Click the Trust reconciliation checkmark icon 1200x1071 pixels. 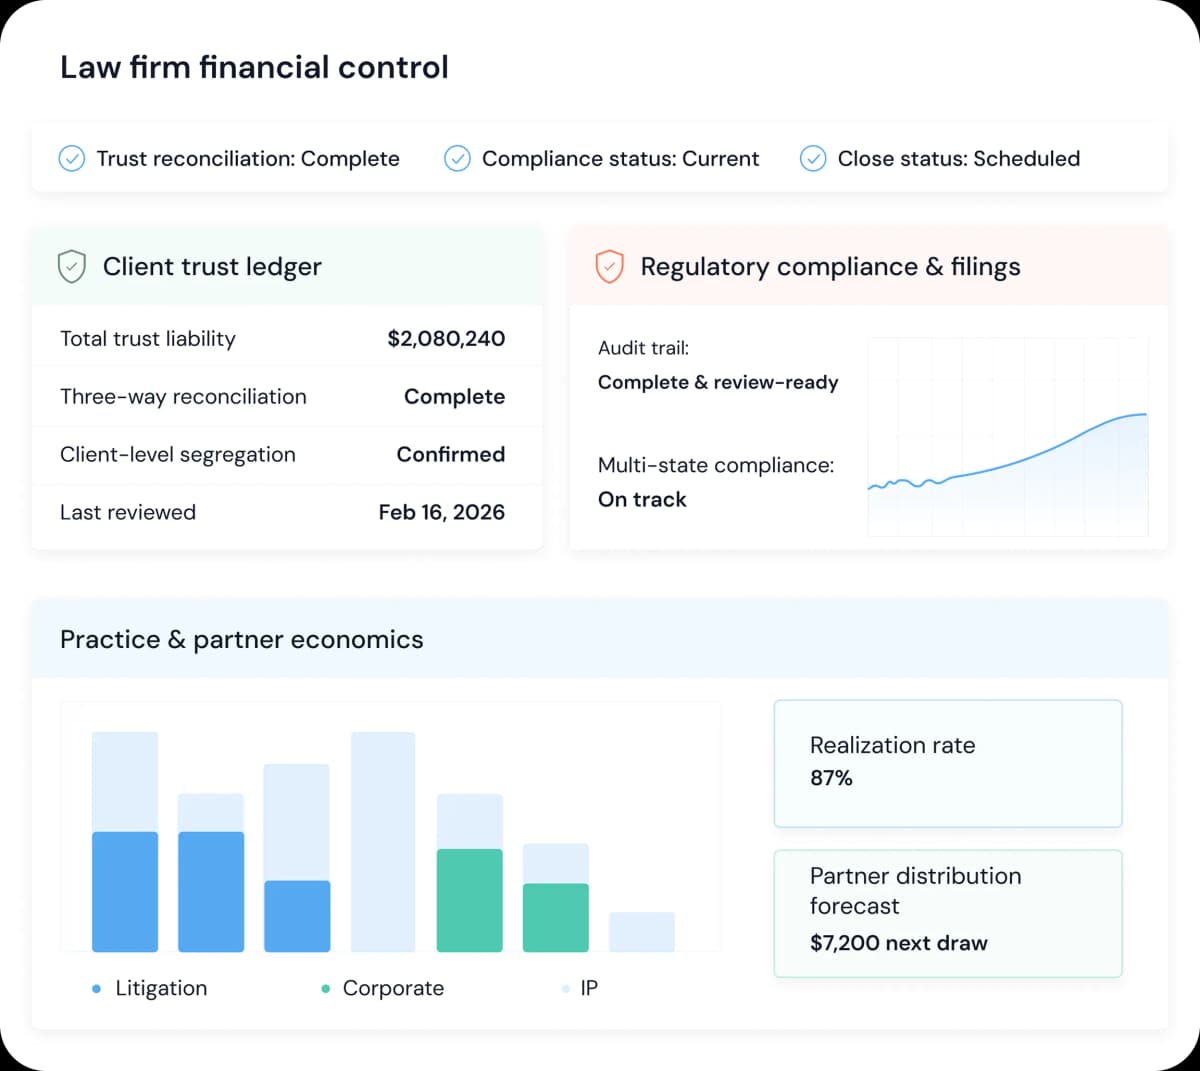tap(71, 158)
